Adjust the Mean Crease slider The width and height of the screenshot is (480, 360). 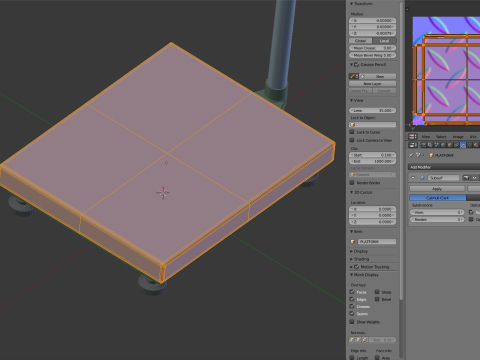(373, 48)
